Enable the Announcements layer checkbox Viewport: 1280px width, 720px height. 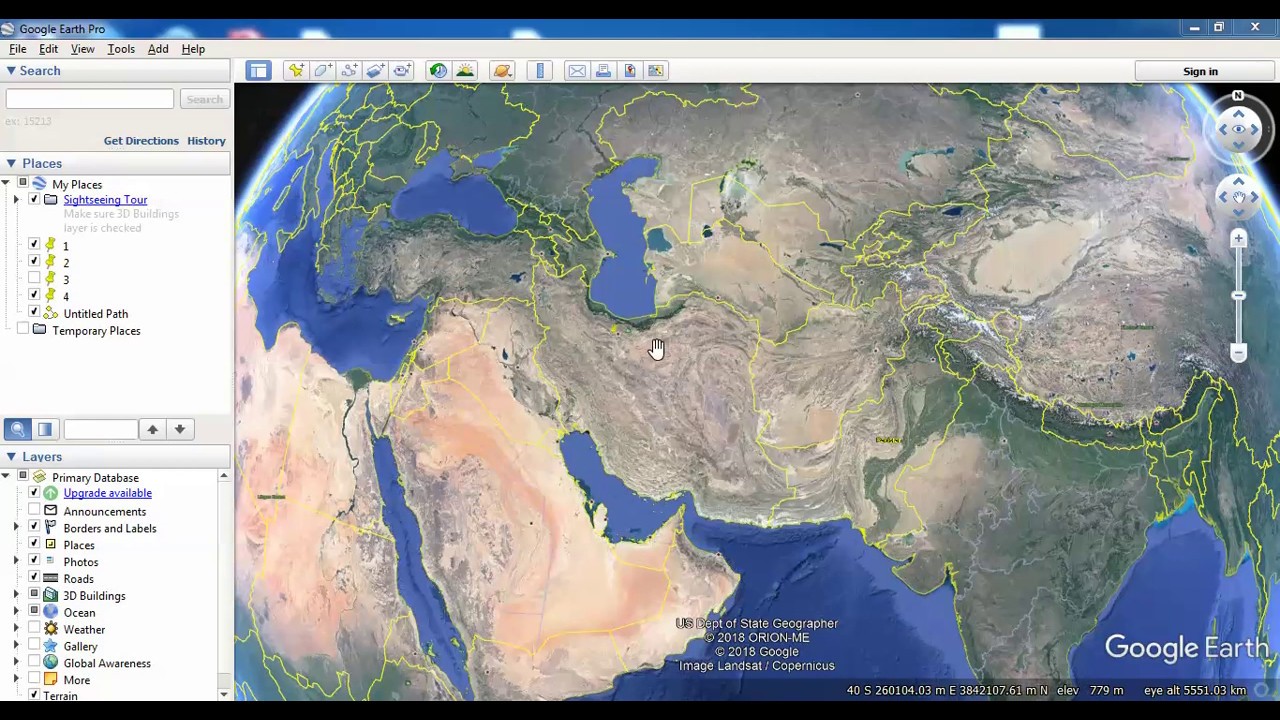click(34, 511)
